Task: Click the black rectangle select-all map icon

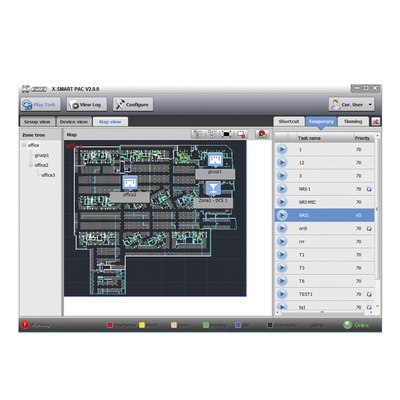Action: click(226, 134)
